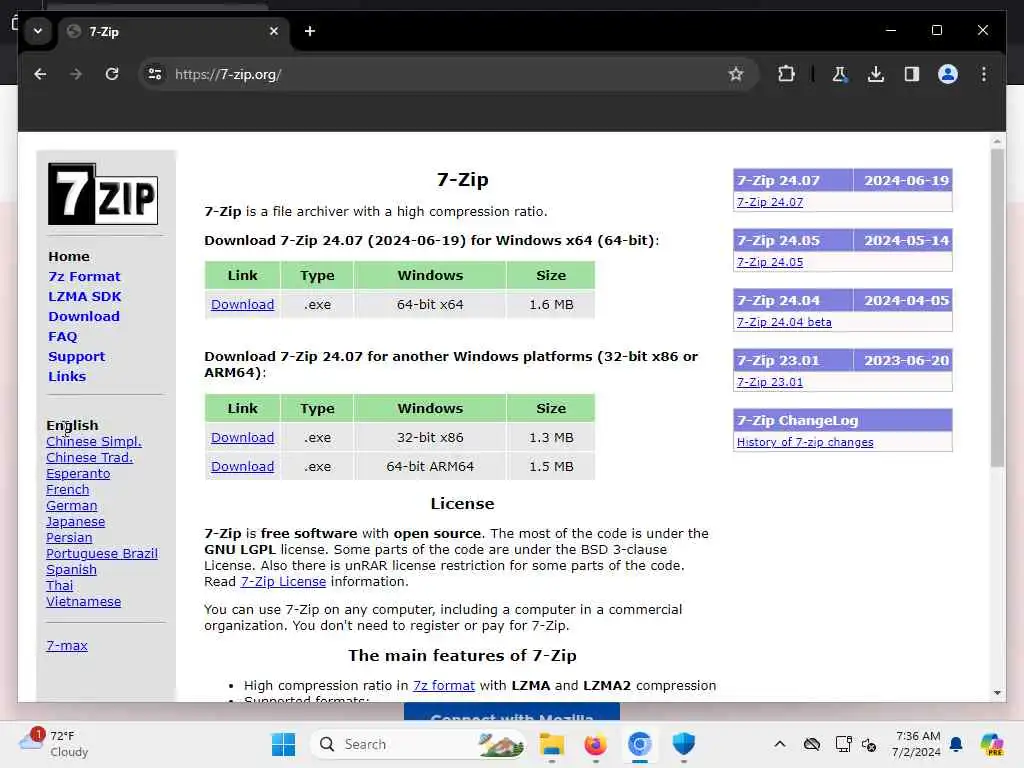Switch language to German
1024x768 pixels.
[x=71, y=505]
